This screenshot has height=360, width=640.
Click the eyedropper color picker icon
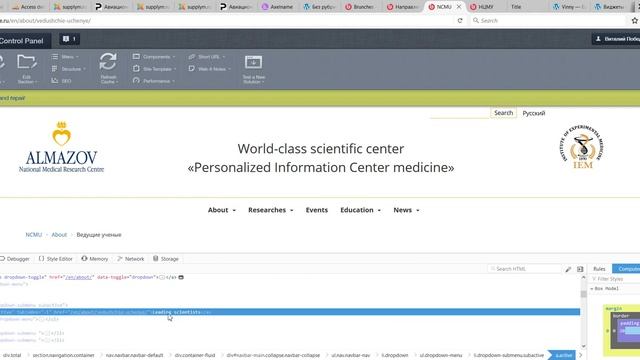pyautogui.click(x=568, y=269)
